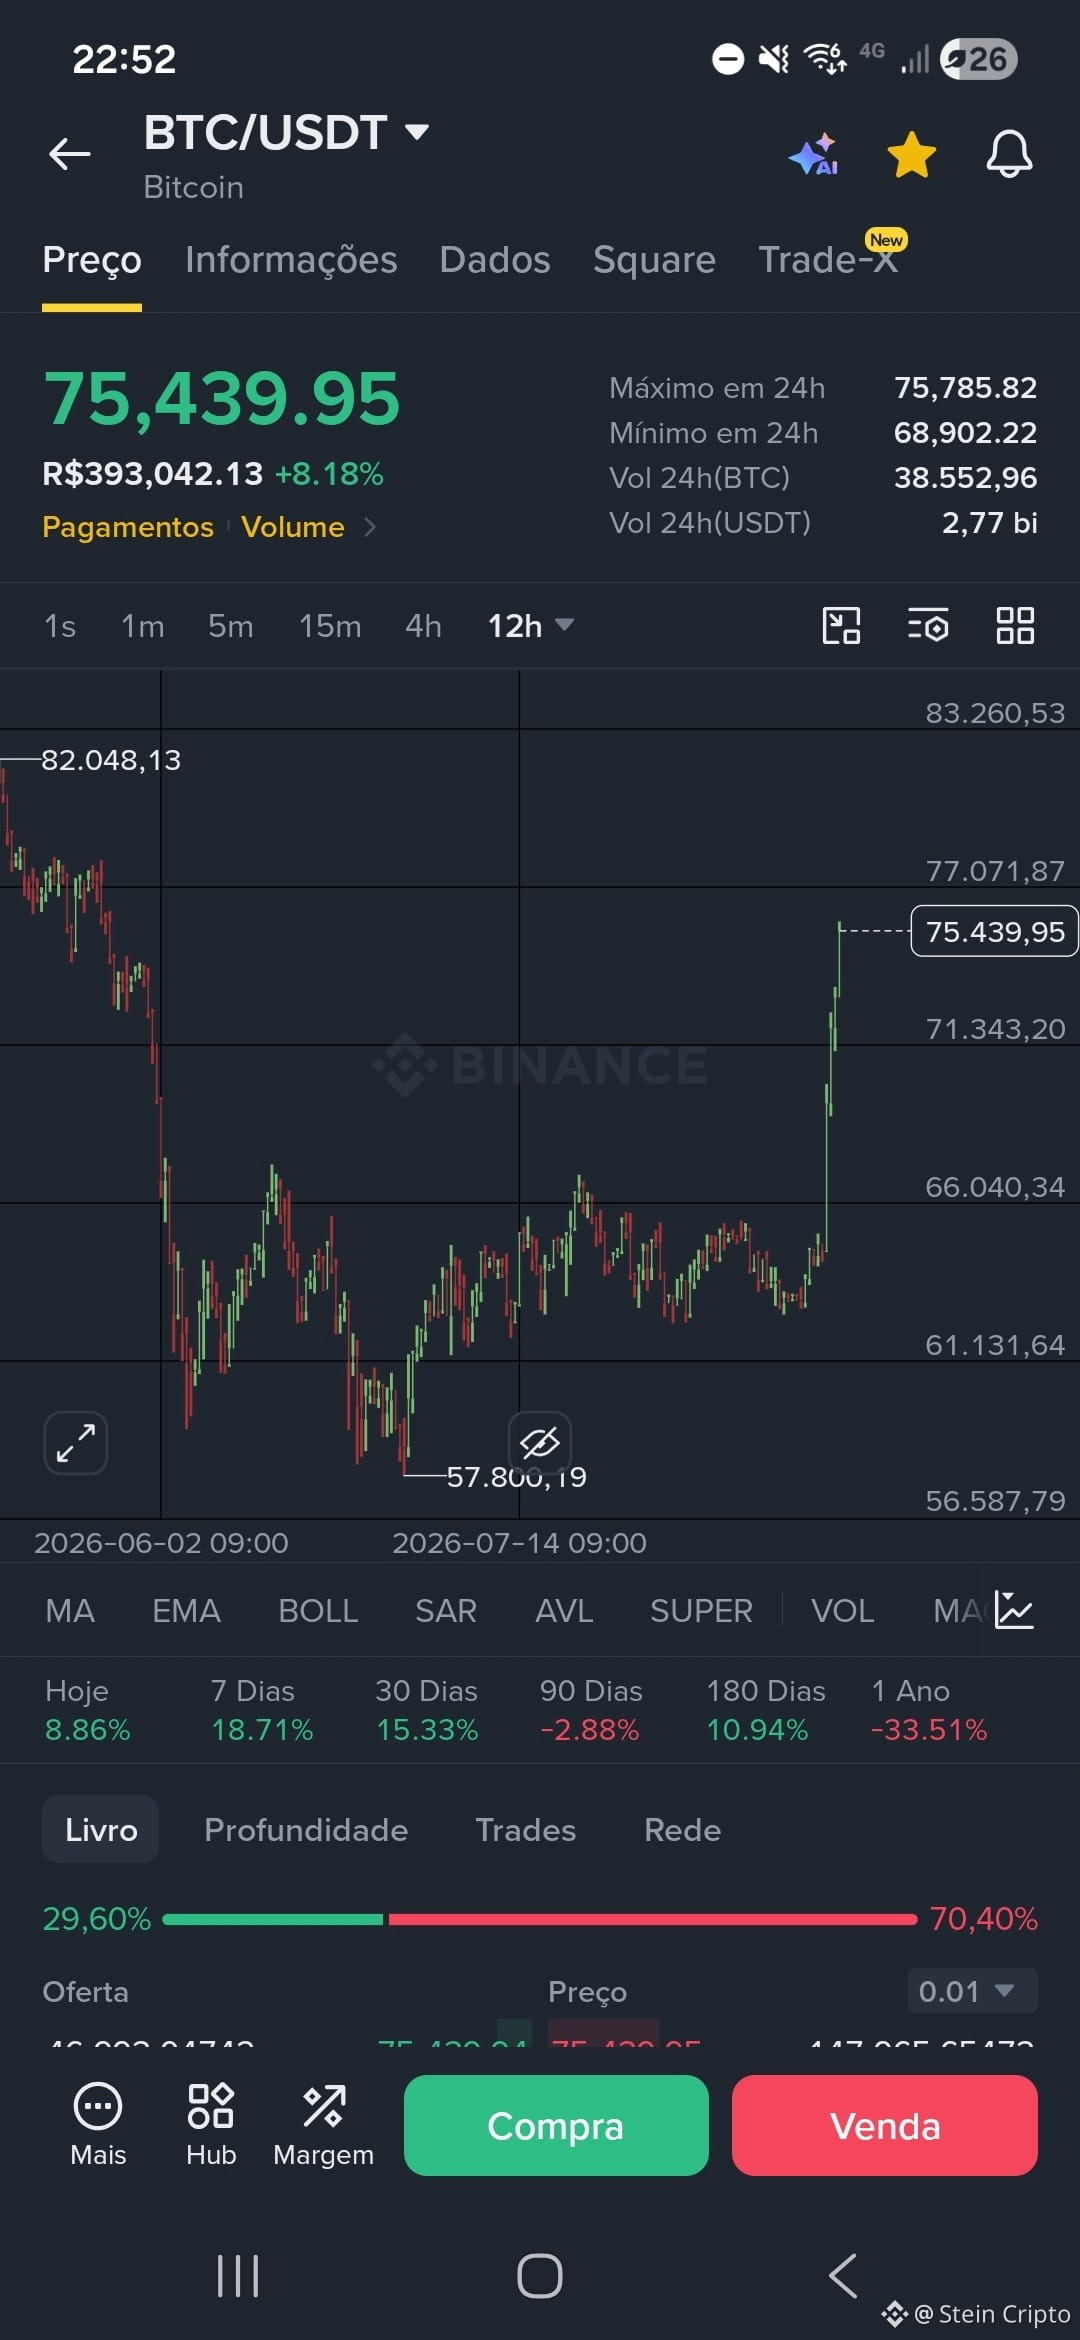Tap the red Venda button
The height and width of the screenshot is (2340, 1080).
[x=885, y=2125]
